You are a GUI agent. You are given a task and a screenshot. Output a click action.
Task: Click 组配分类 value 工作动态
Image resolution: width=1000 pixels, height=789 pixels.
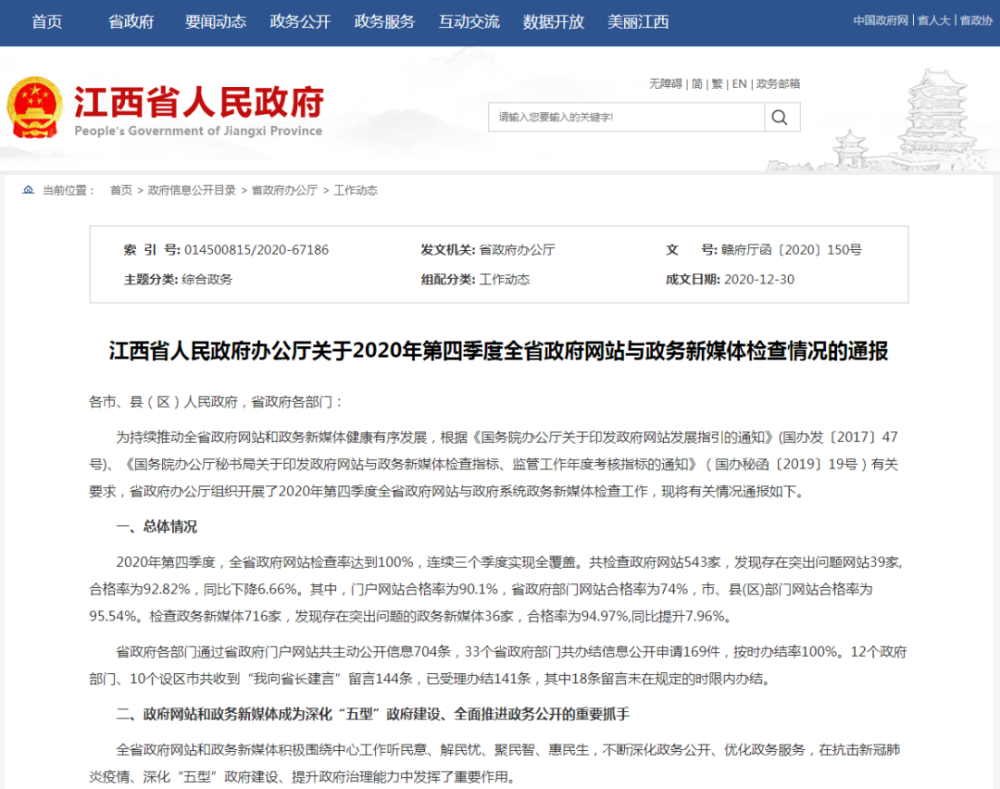pos(504,279)
